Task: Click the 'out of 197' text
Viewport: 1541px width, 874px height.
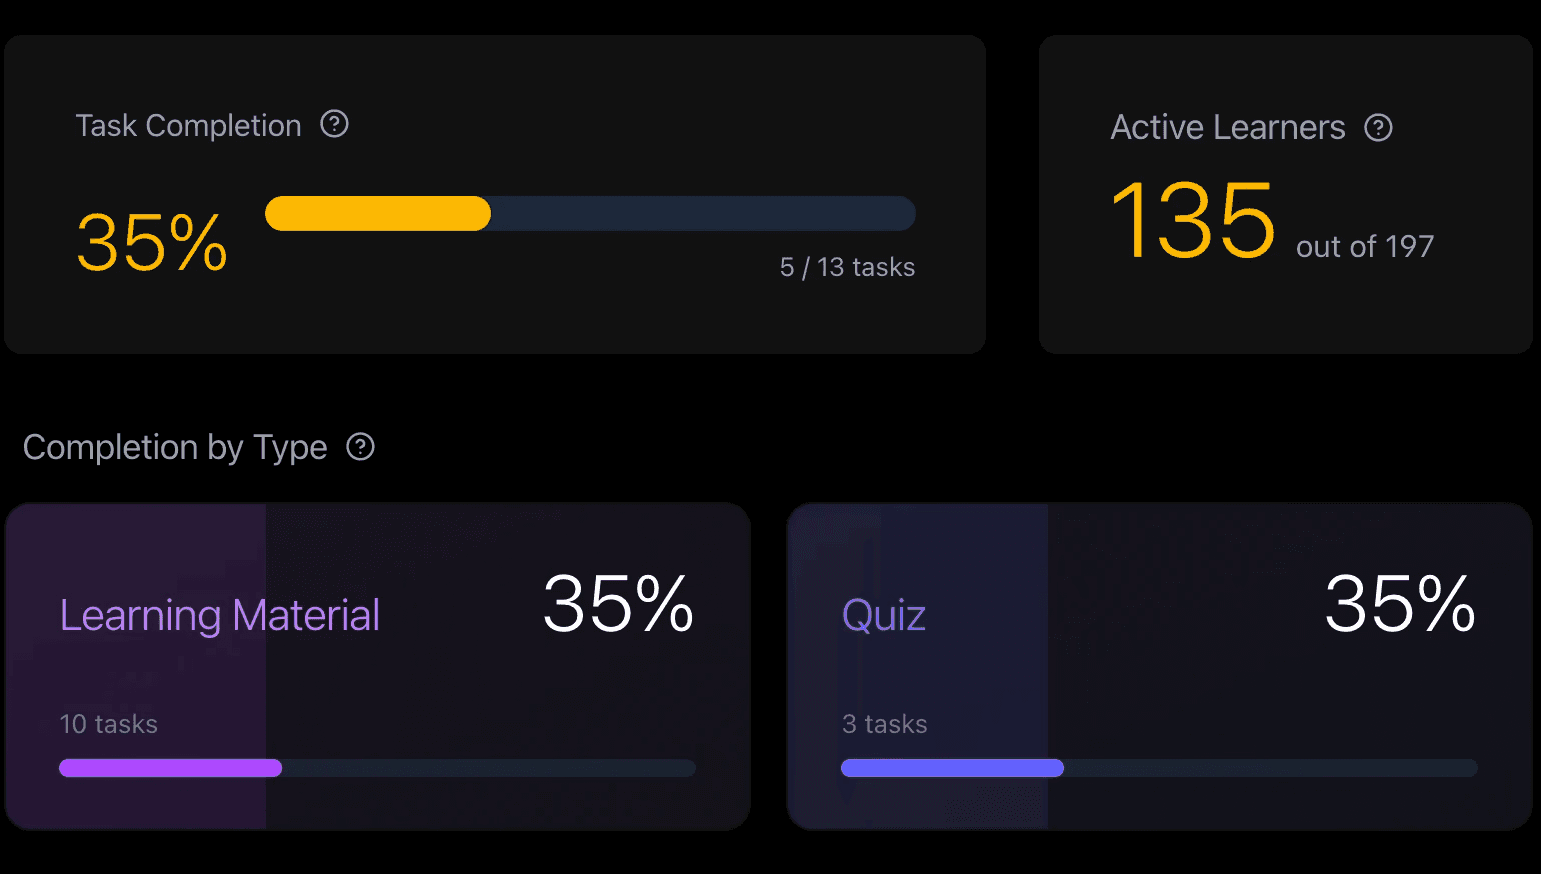Action: point(1365,246)
